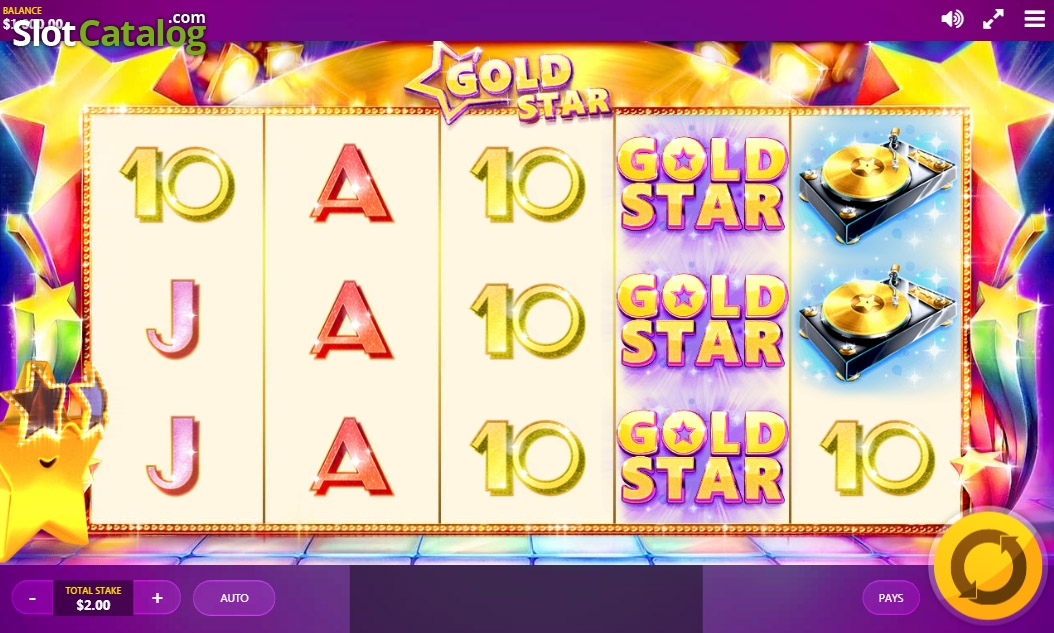Click the SlotCatalog.com watermark link
1054x633 pixels.
[x=109, y=32]
